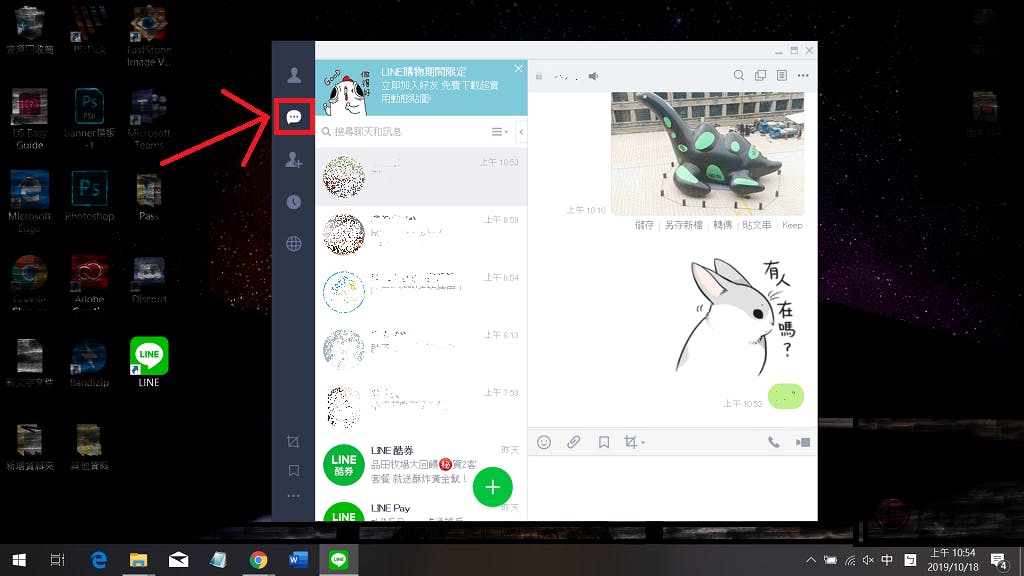Open chat in separate window icon
This screenshot has height=576, width=1024.
(760, 75)
